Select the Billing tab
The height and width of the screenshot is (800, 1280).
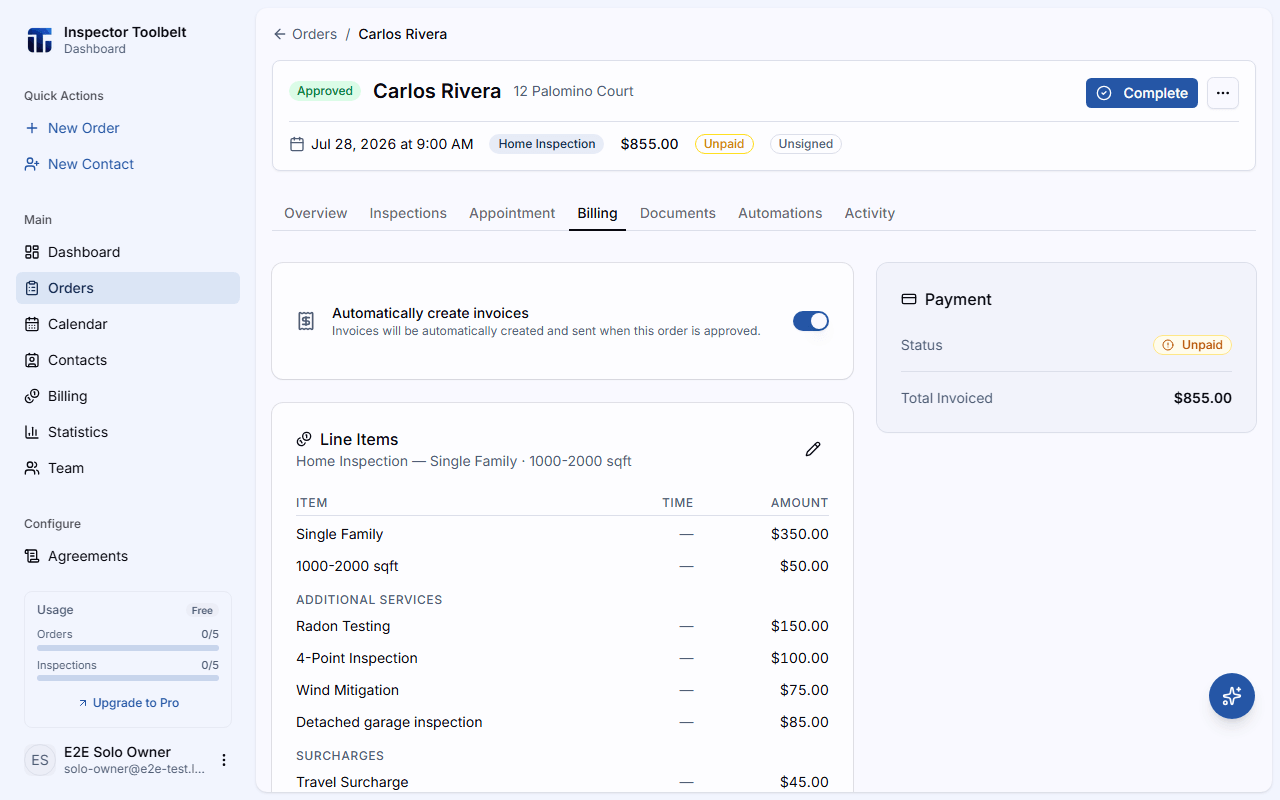click(597, 213)
